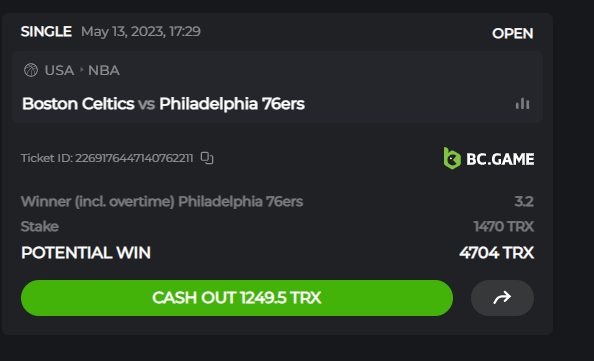The width and height of the screenshot is (594, 361).
Task: Click the SINGLE bet type label
Action: pos(46,31)
